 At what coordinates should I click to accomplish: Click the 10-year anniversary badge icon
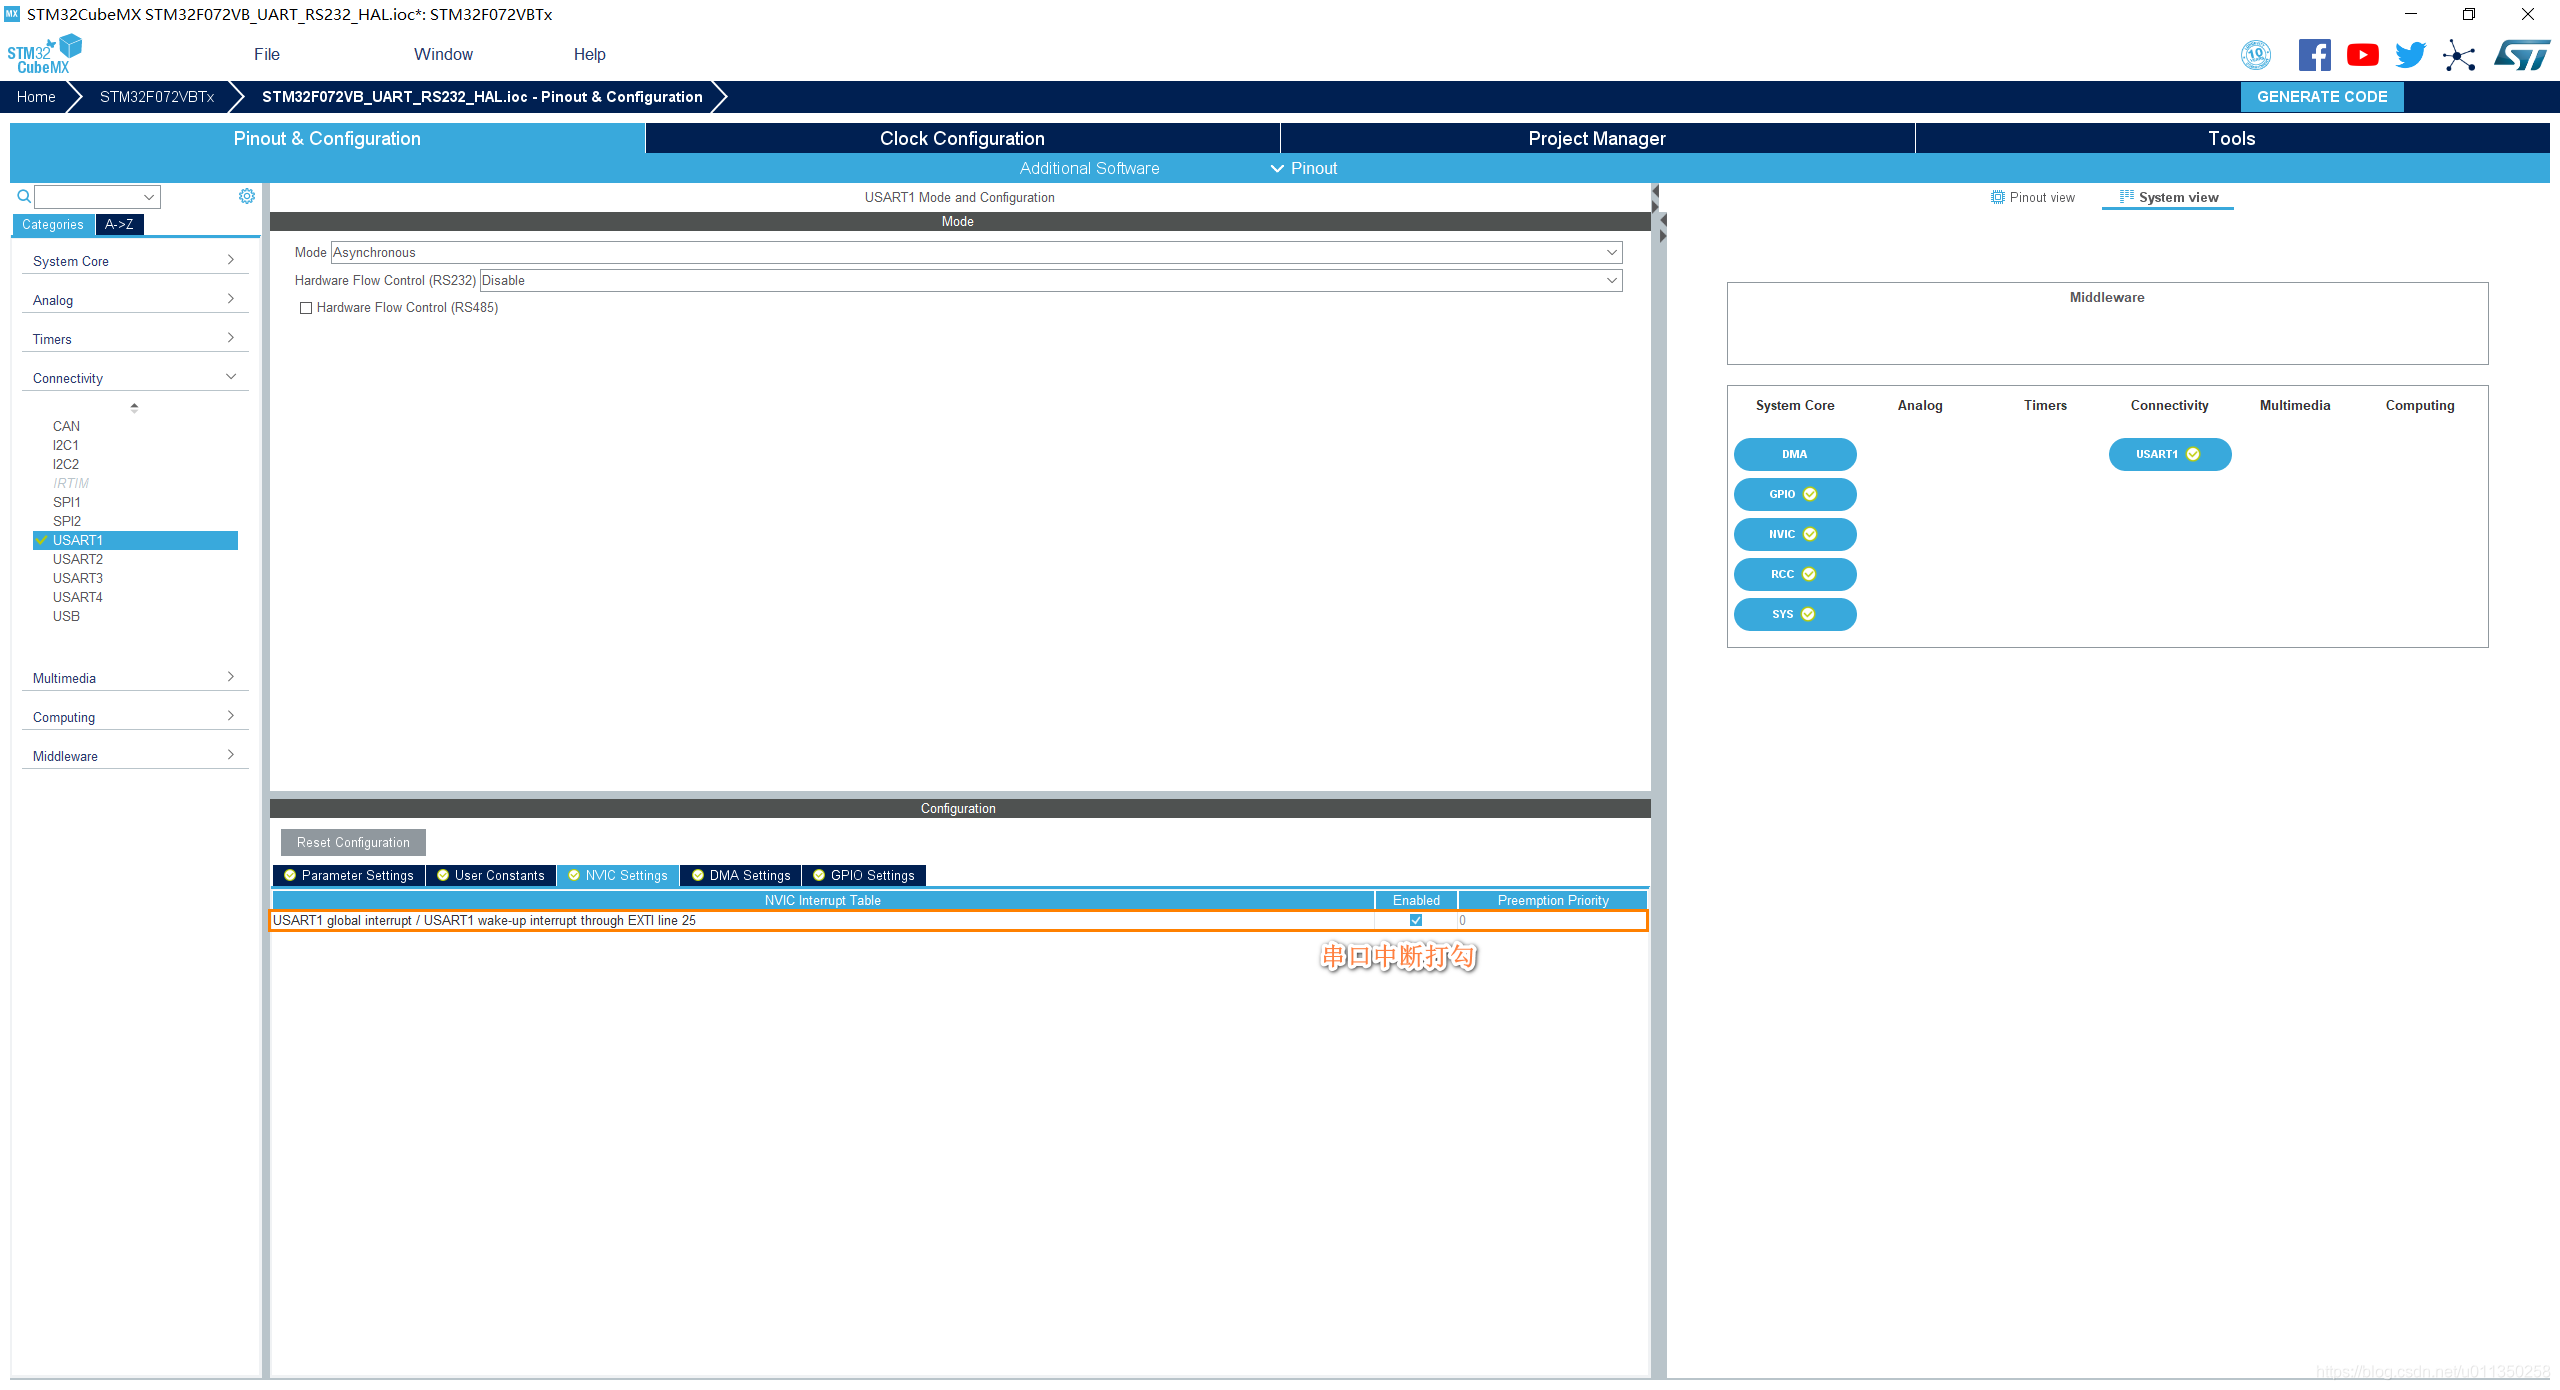point(2256,55)
